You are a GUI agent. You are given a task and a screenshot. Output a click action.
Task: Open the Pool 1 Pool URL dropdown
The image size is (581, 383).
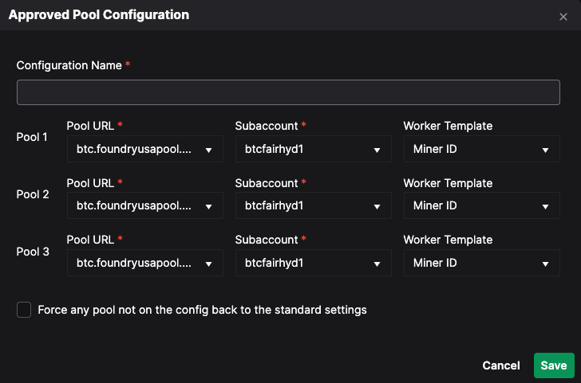pos(145,149)
